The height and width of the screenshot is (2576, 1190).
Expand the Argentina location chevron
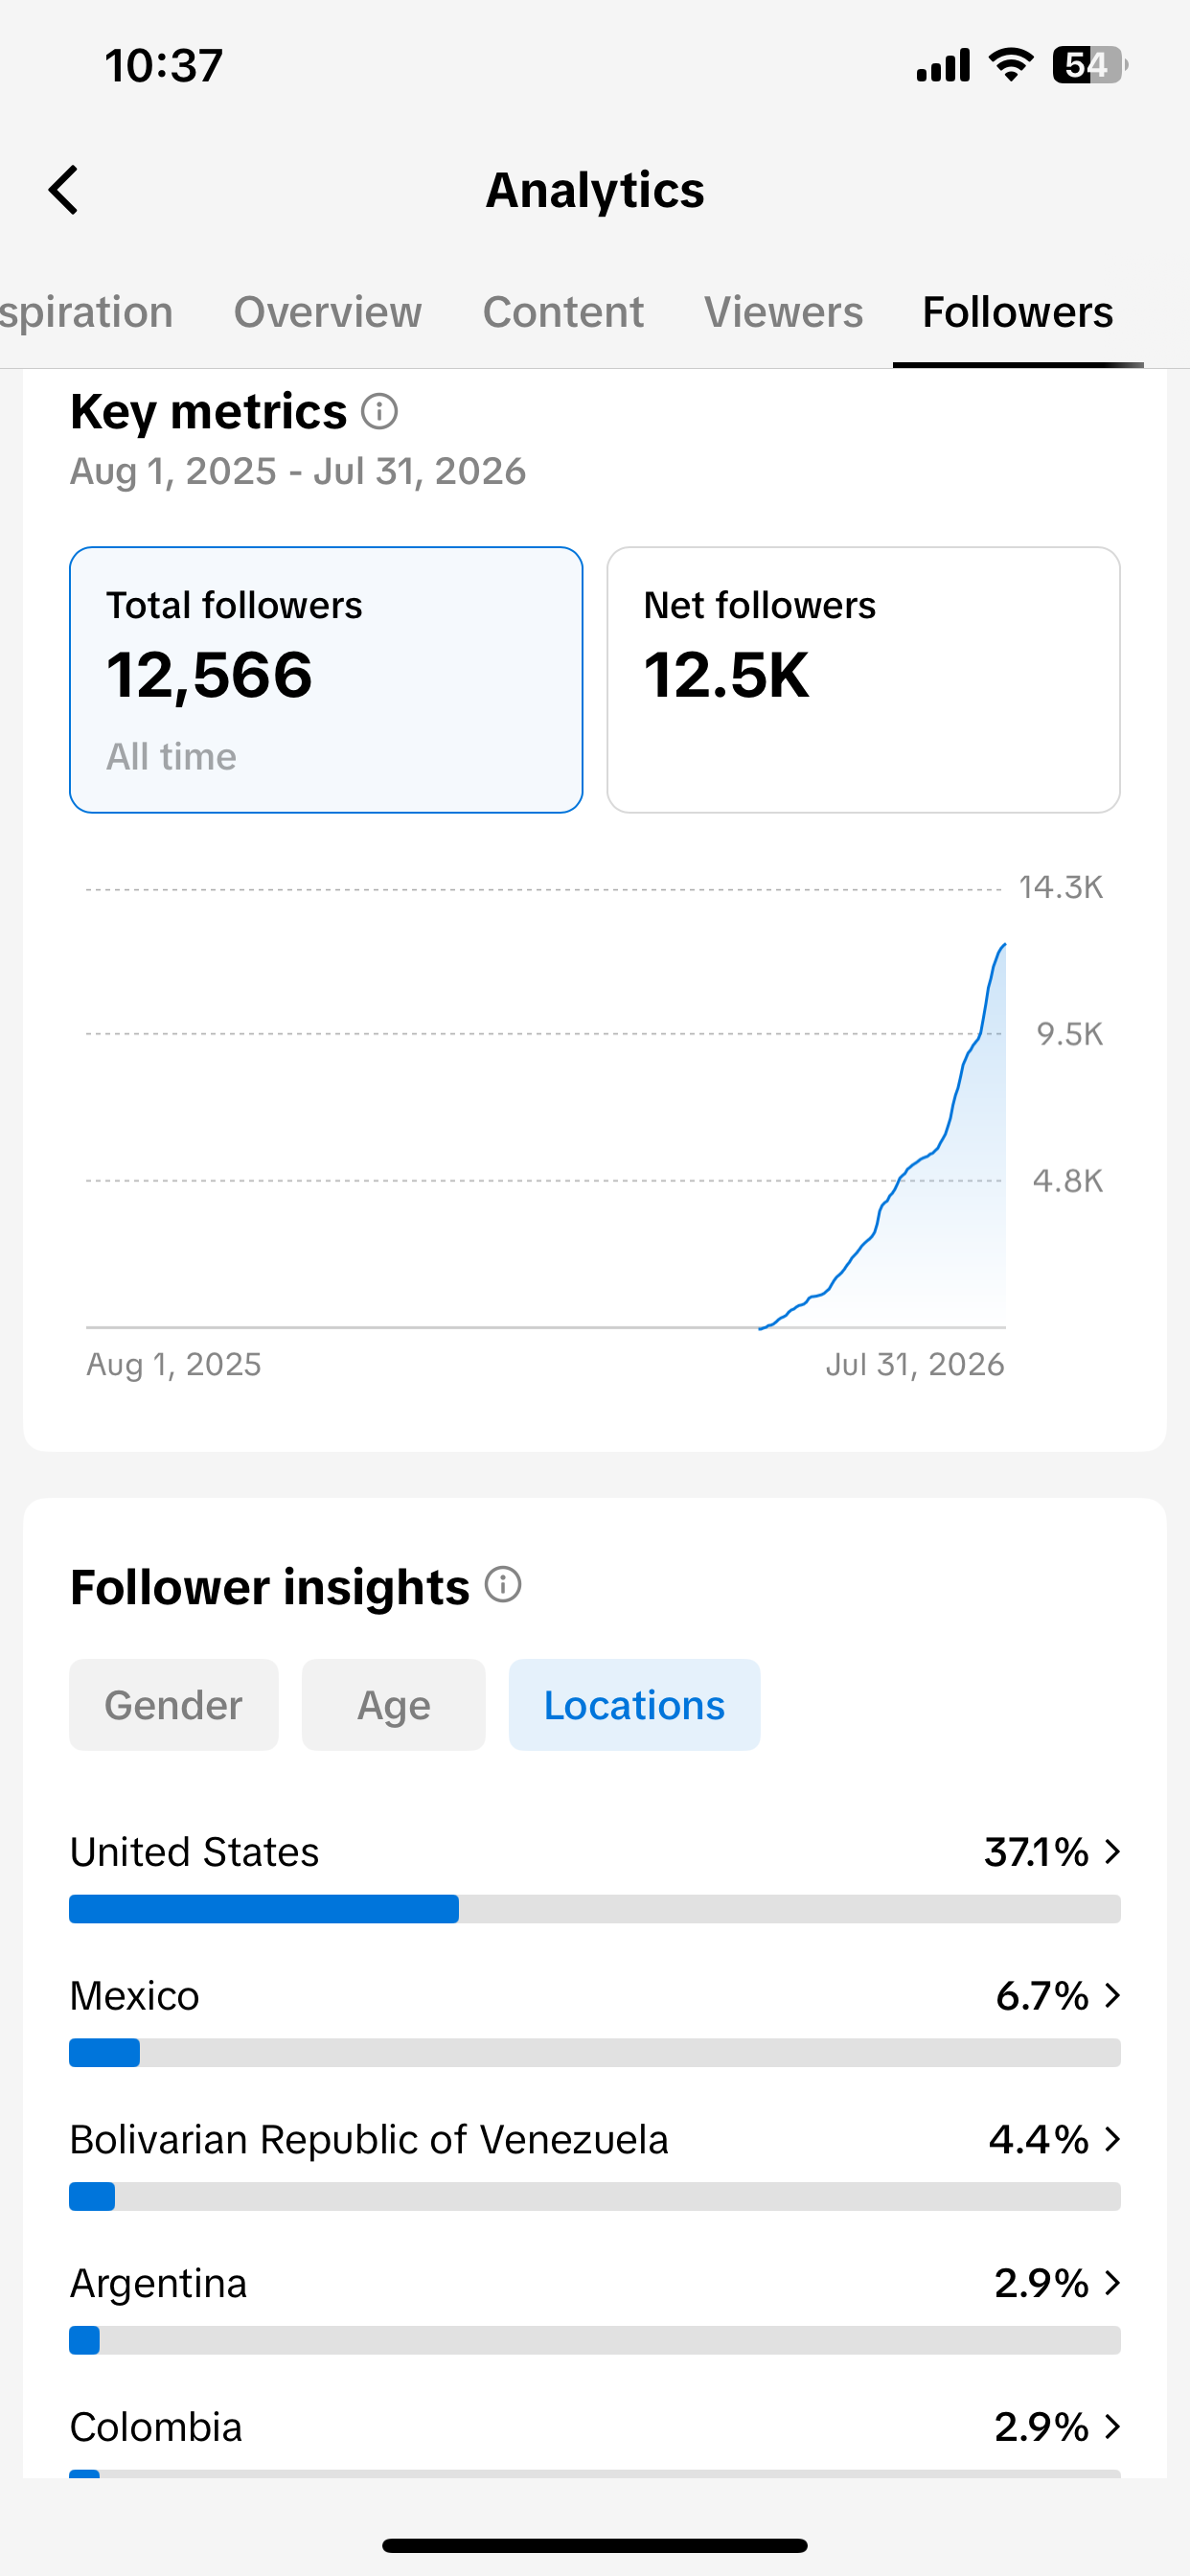coord(1112,2283)
